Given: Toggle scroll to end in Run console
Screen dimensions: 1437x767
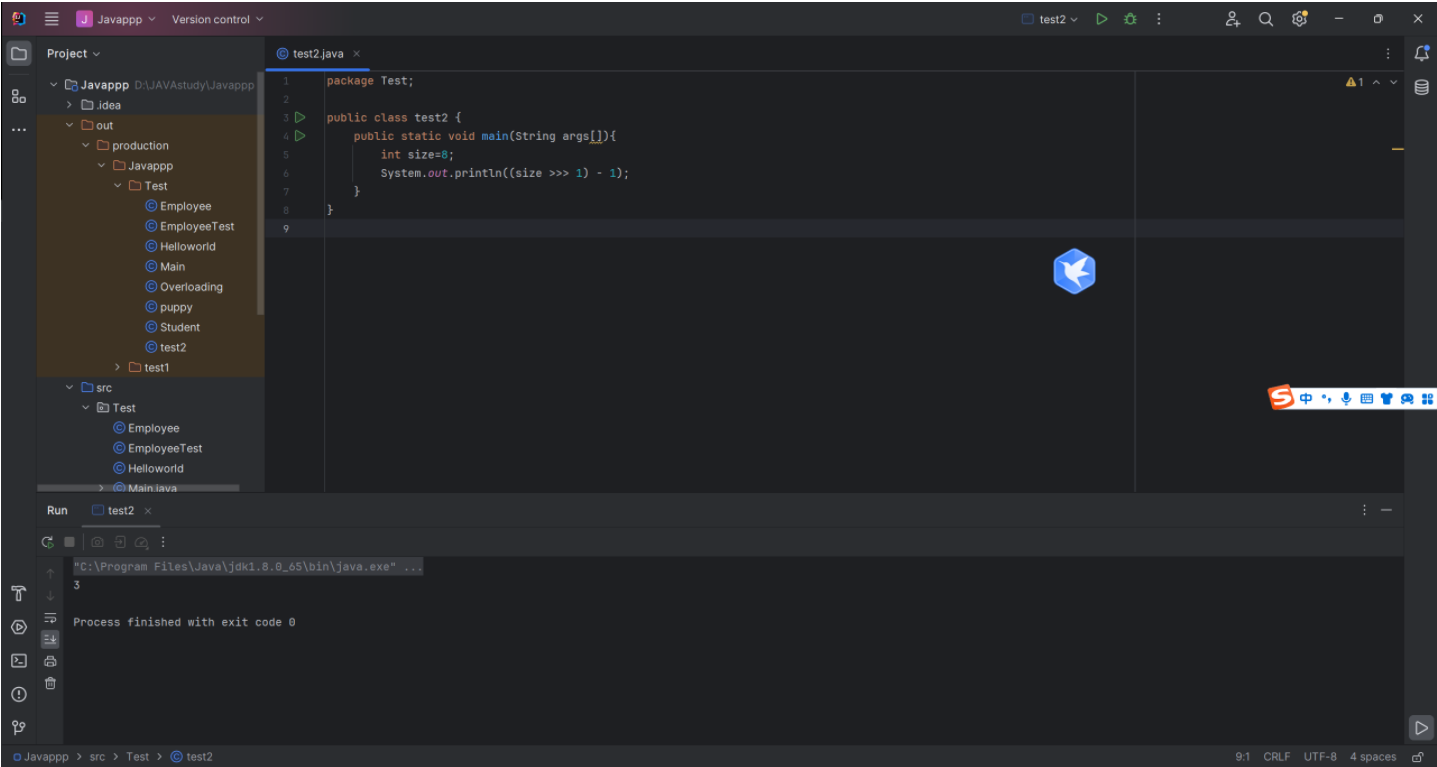Looking at the screenshot, I should coord(50,639).
